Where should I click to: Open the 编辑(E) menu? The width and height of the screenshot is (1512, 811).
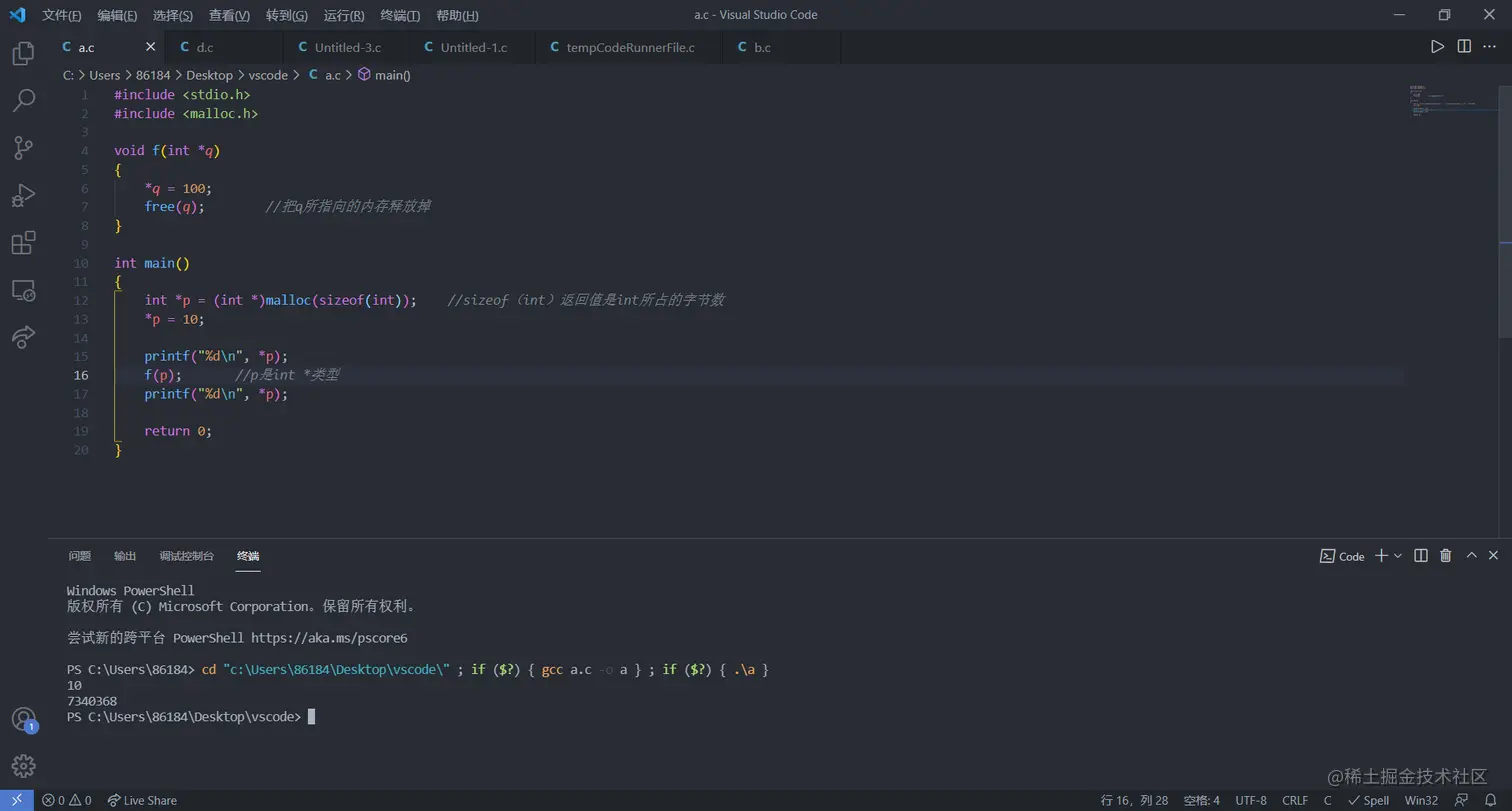[x=118, y=15]
